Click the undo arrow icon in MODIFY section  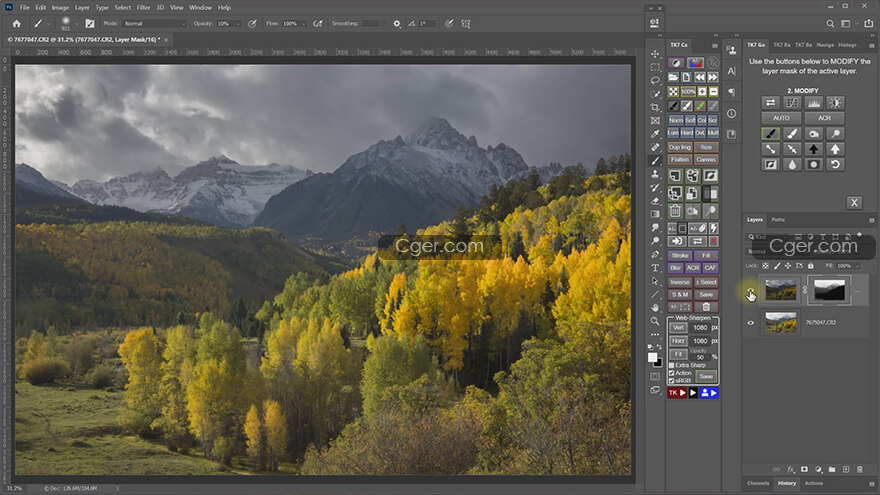click(835, 164)
